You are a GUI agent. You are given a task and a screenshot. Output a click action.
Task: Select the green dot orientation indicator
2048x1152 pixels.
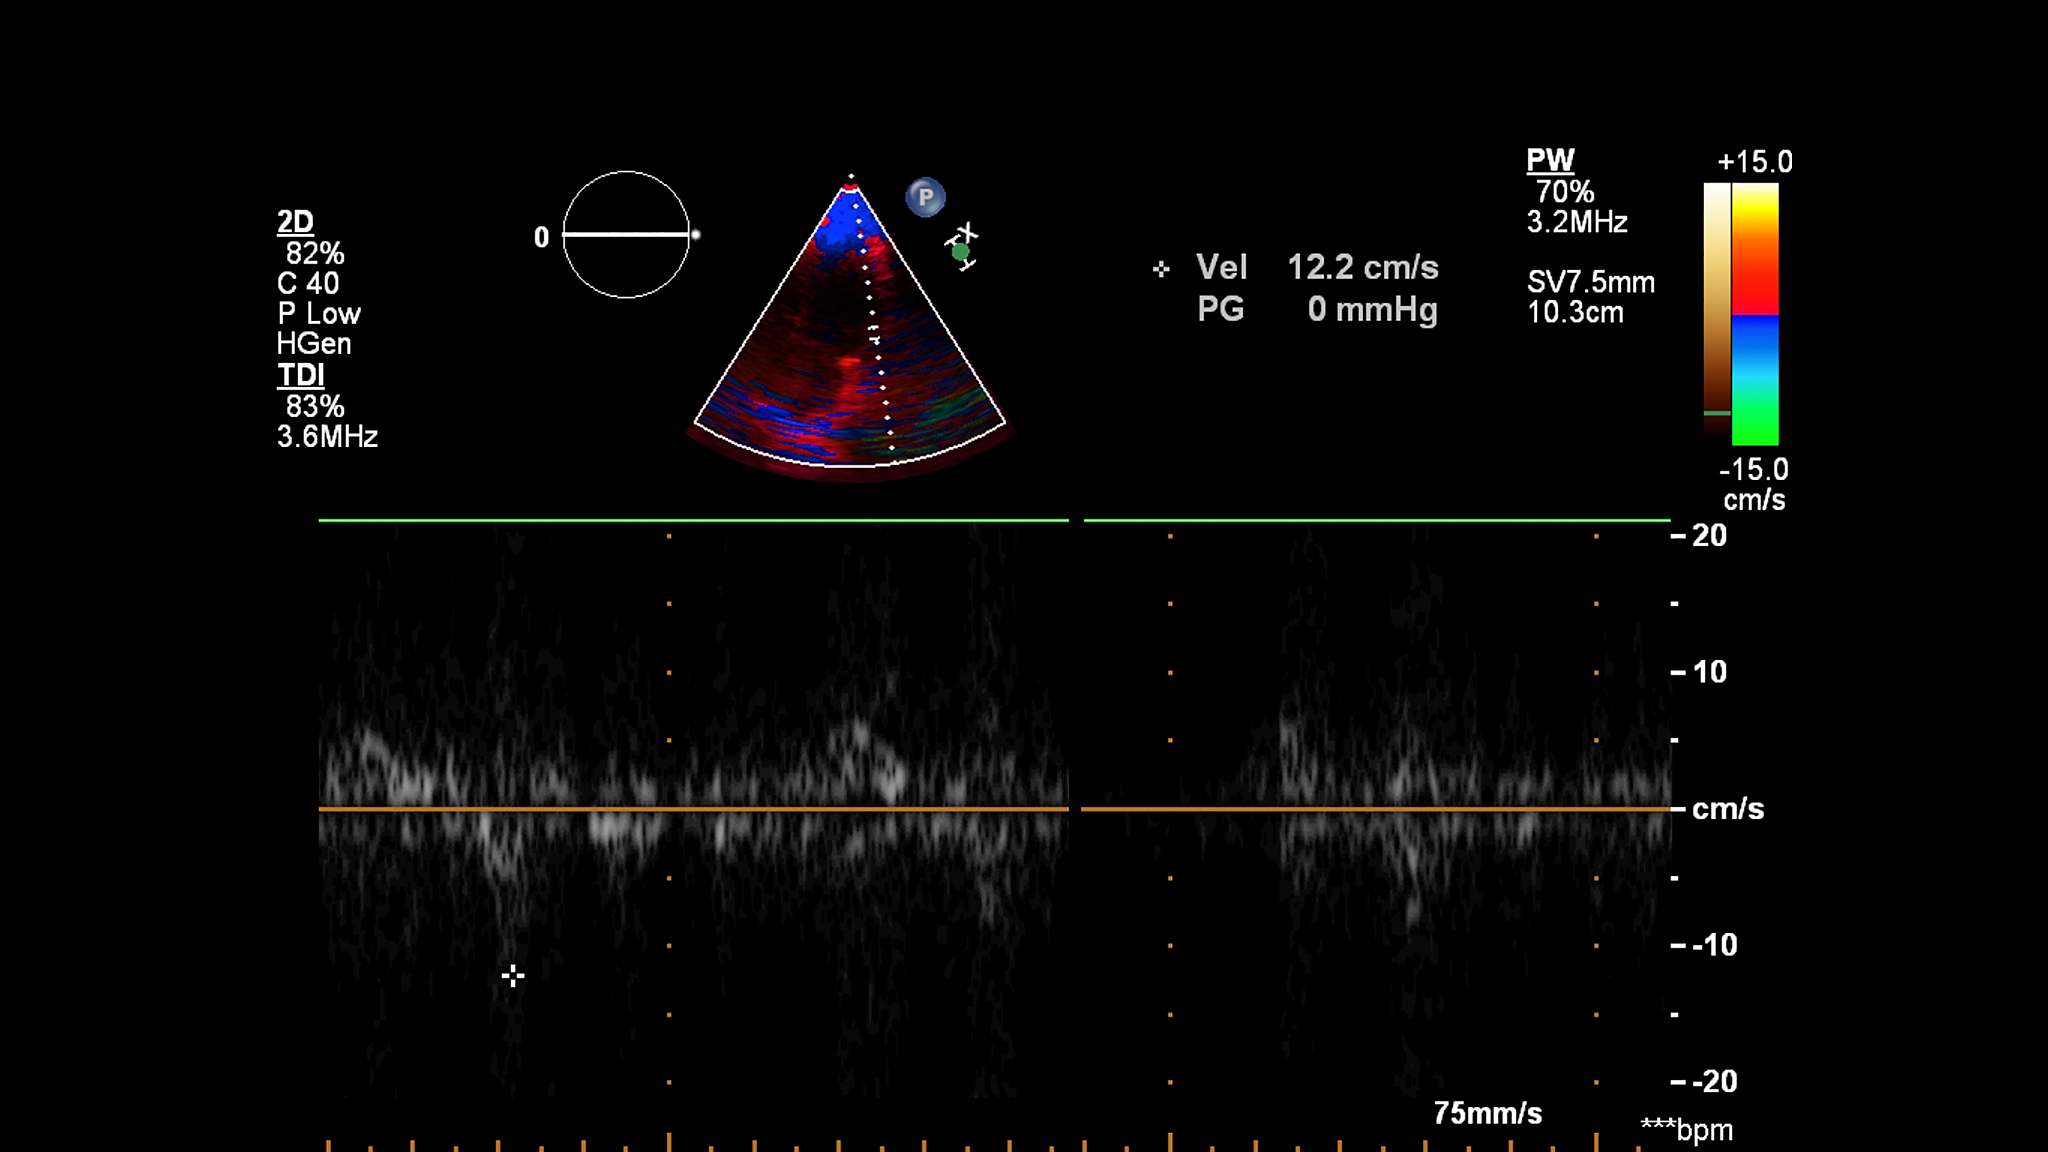tap(960, 252)
